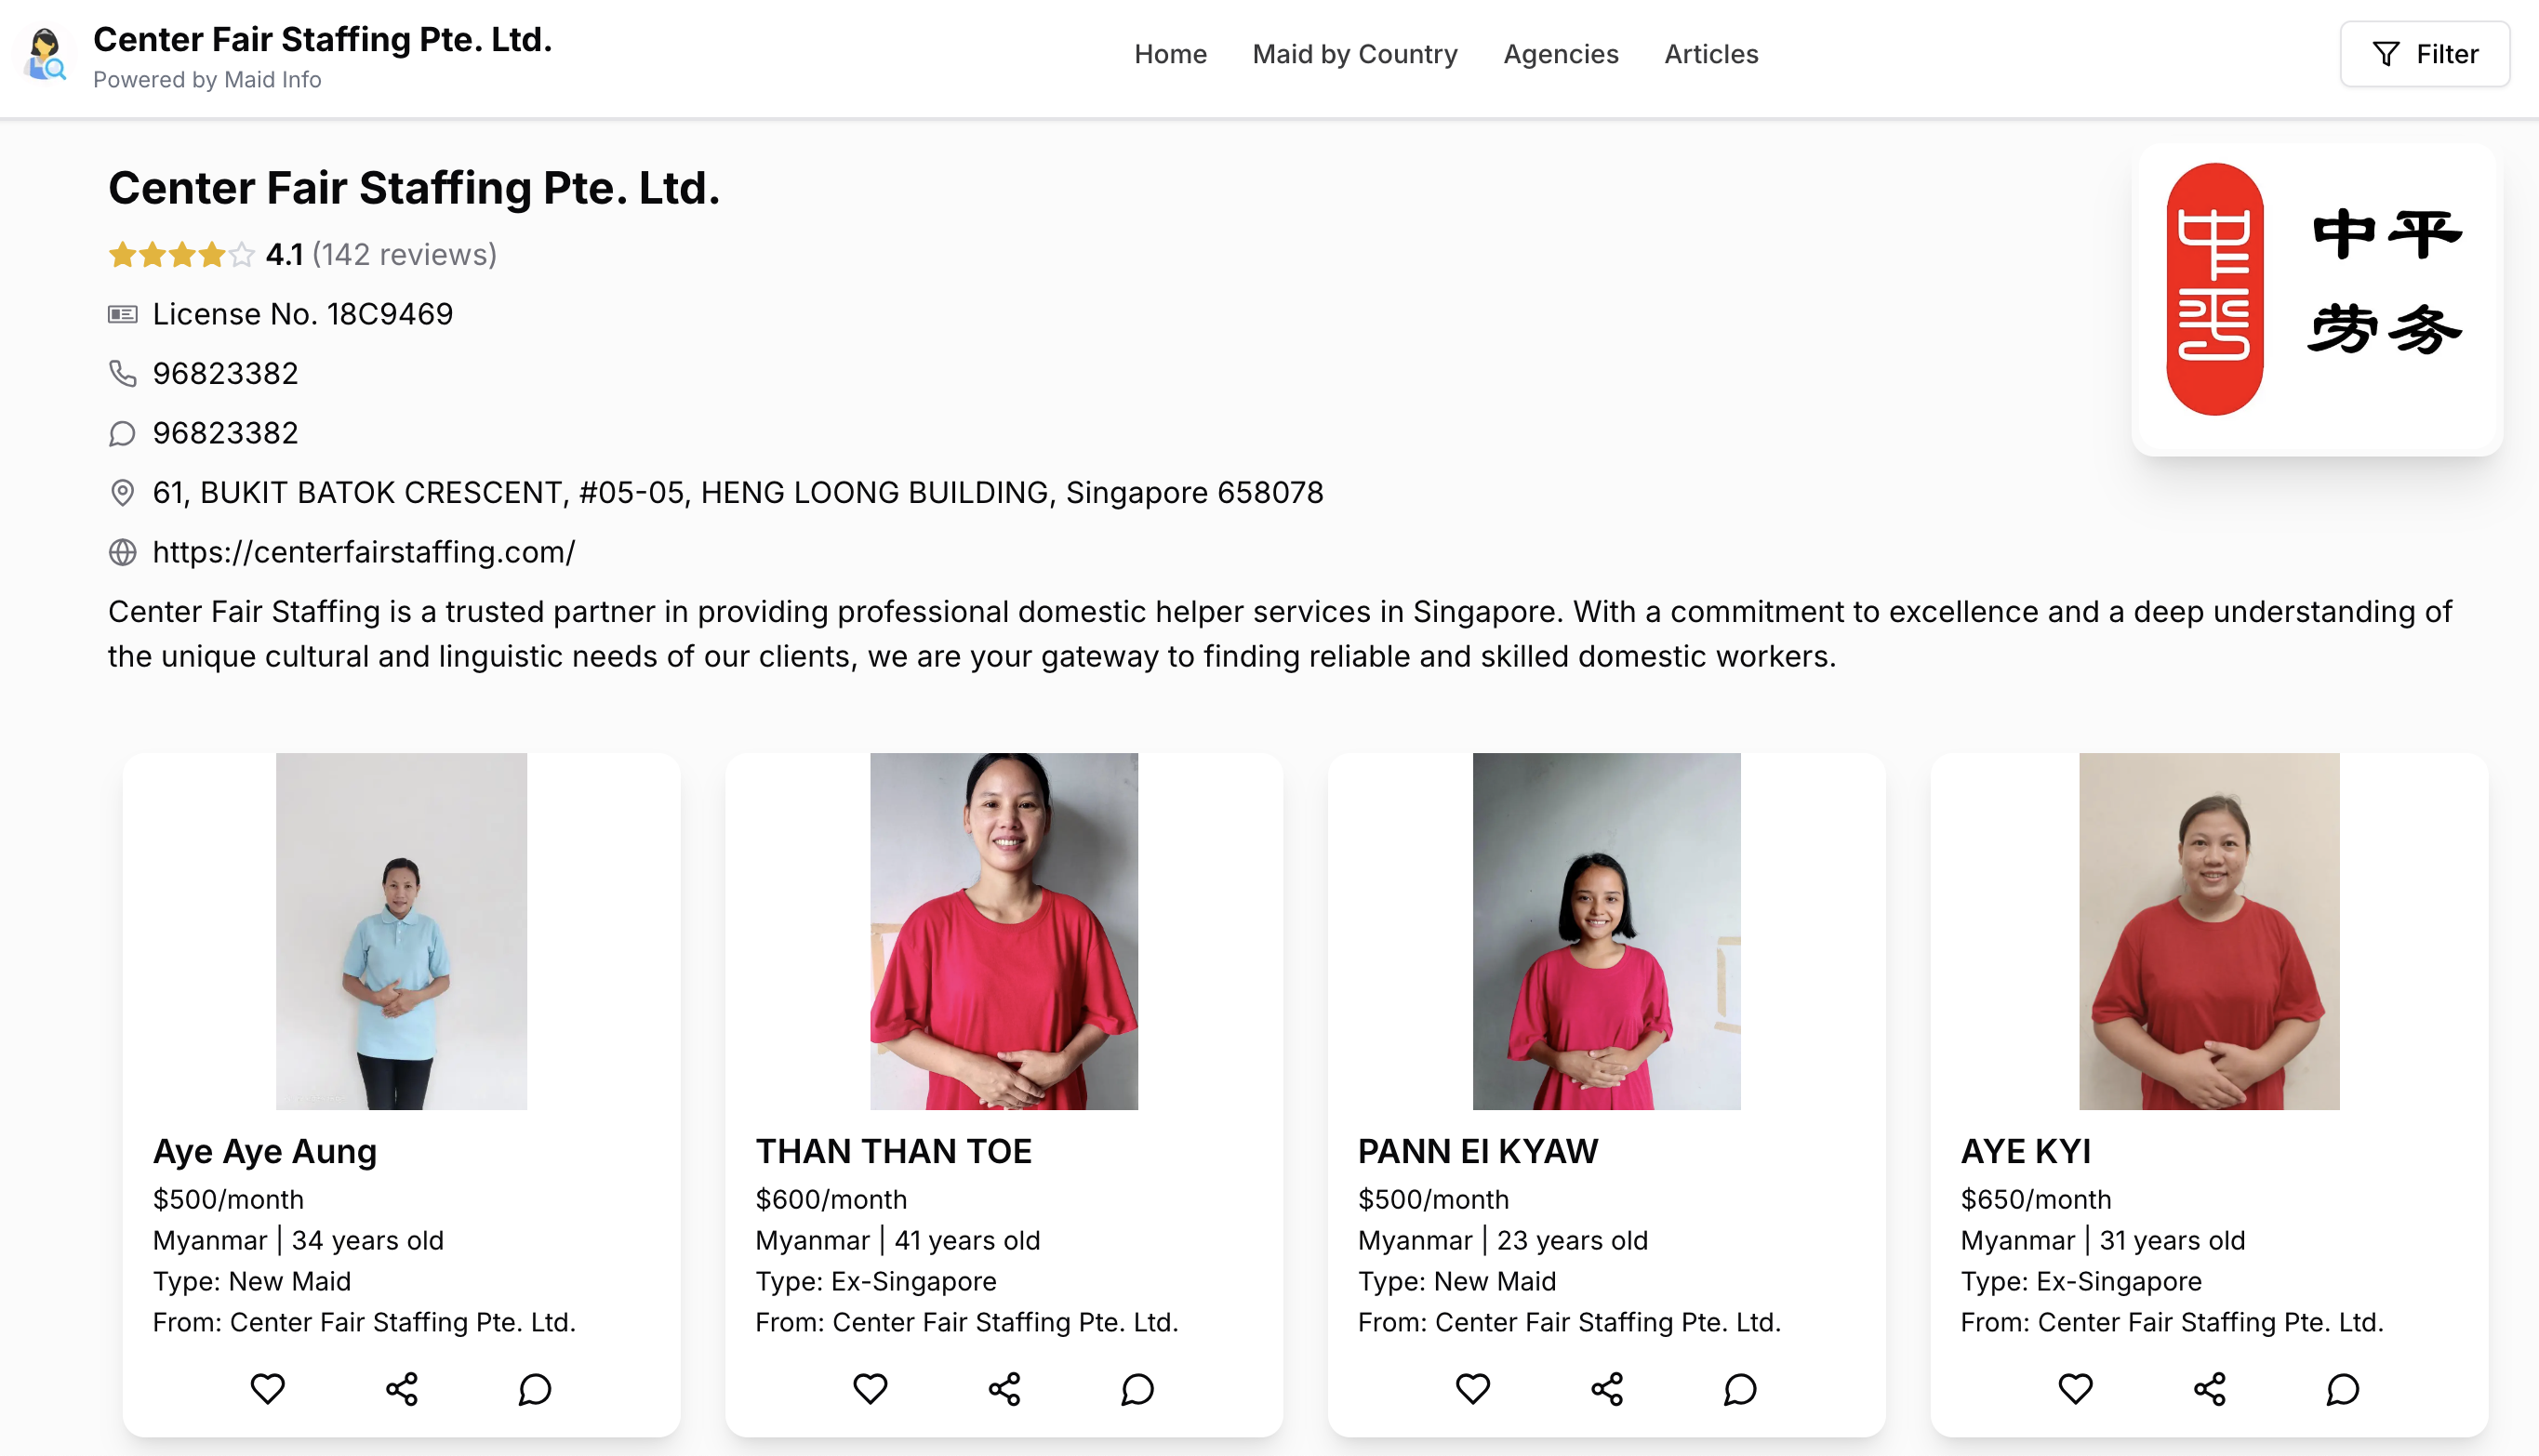Share THAN THAN TOE's profile

[x=1004, y=1389]
